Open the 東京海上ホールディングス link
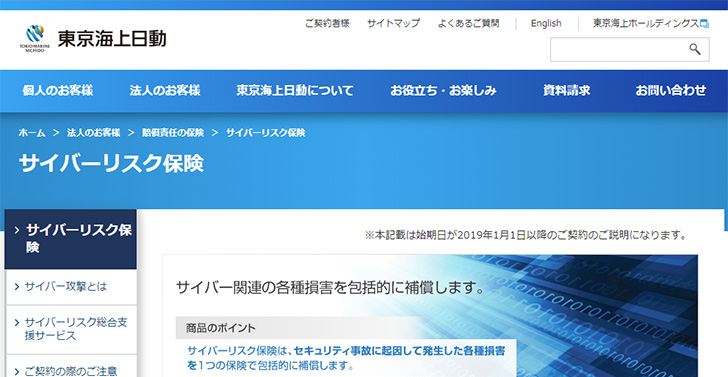728x377 pixels. pos(646,23)
